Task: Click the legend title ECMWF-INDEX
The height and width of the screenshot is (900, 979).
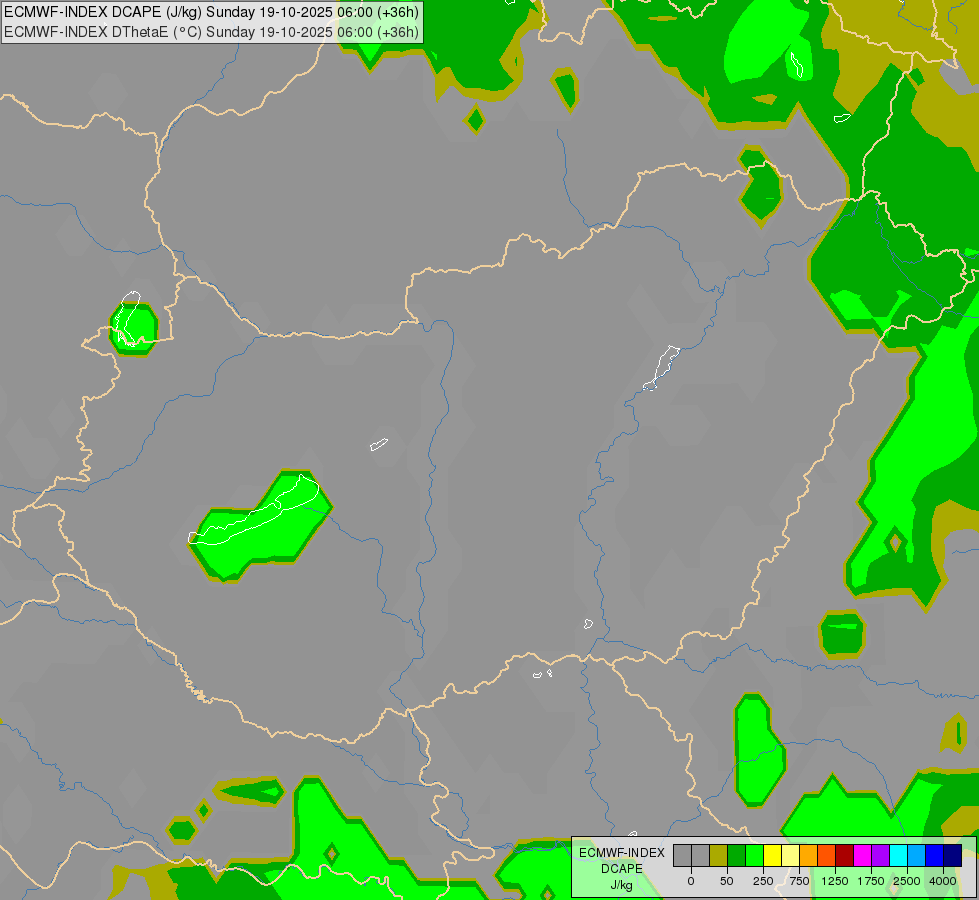Action: pos(622,853)
